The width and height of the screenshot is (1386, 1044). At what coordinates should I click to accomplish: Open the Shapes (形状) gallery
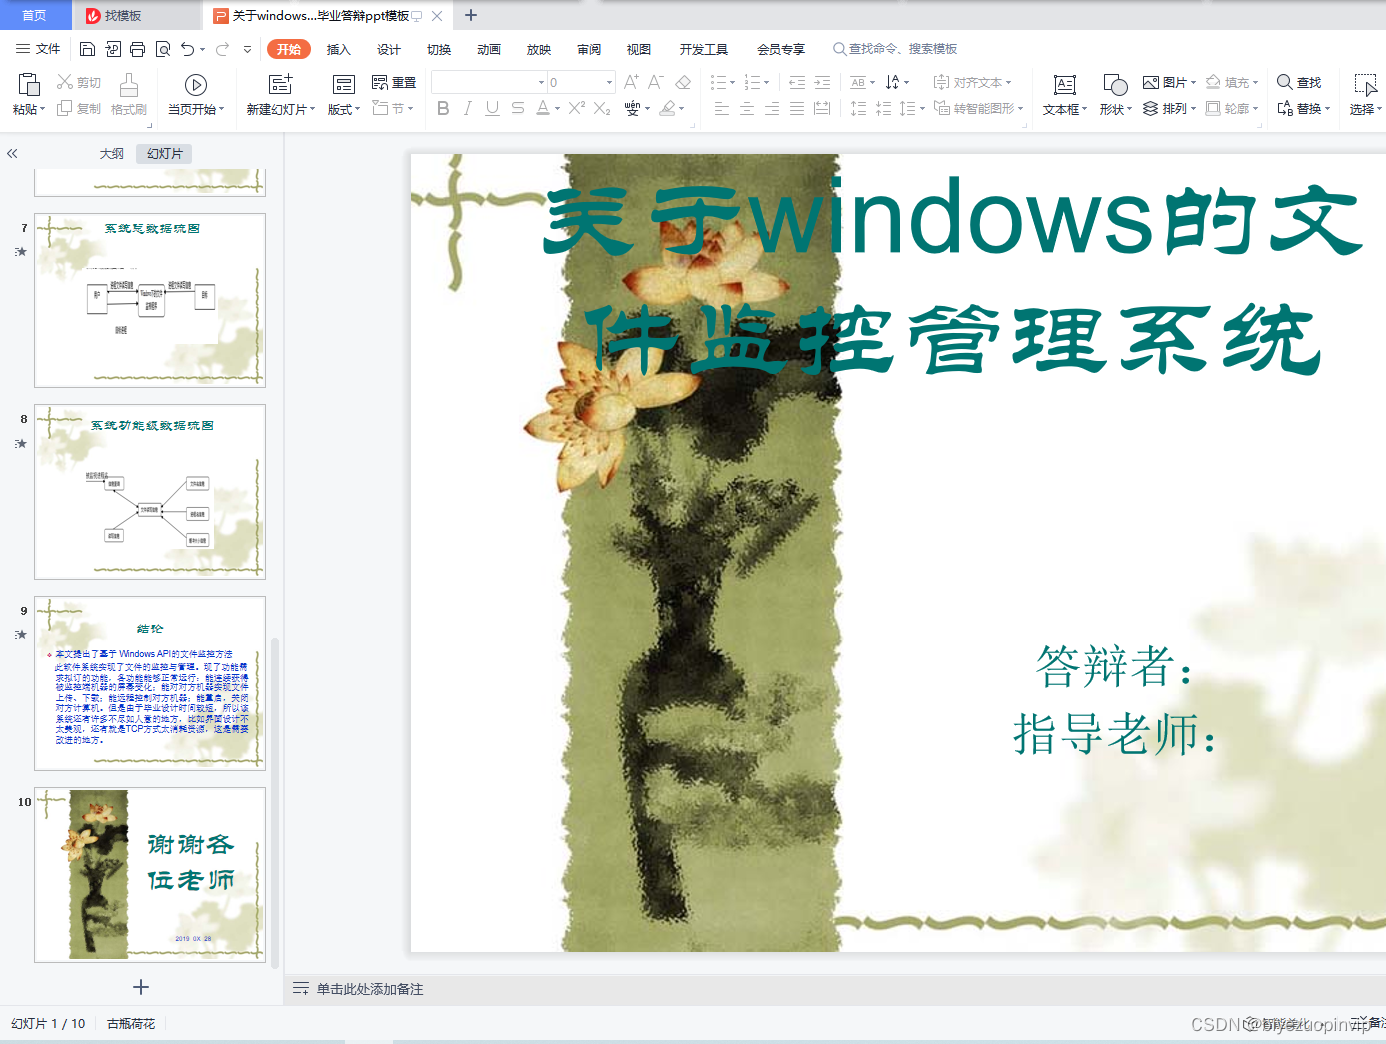coord(1115,95)
